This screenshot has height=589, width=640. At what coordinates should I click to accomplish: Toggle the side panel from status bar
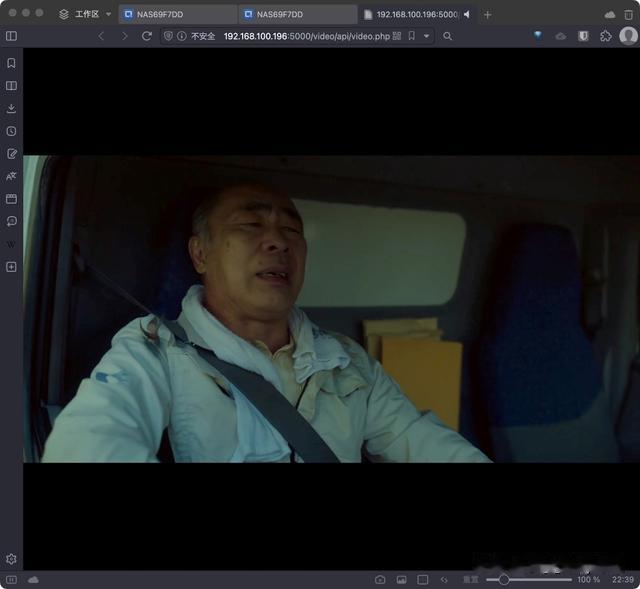tap(11, 580)
